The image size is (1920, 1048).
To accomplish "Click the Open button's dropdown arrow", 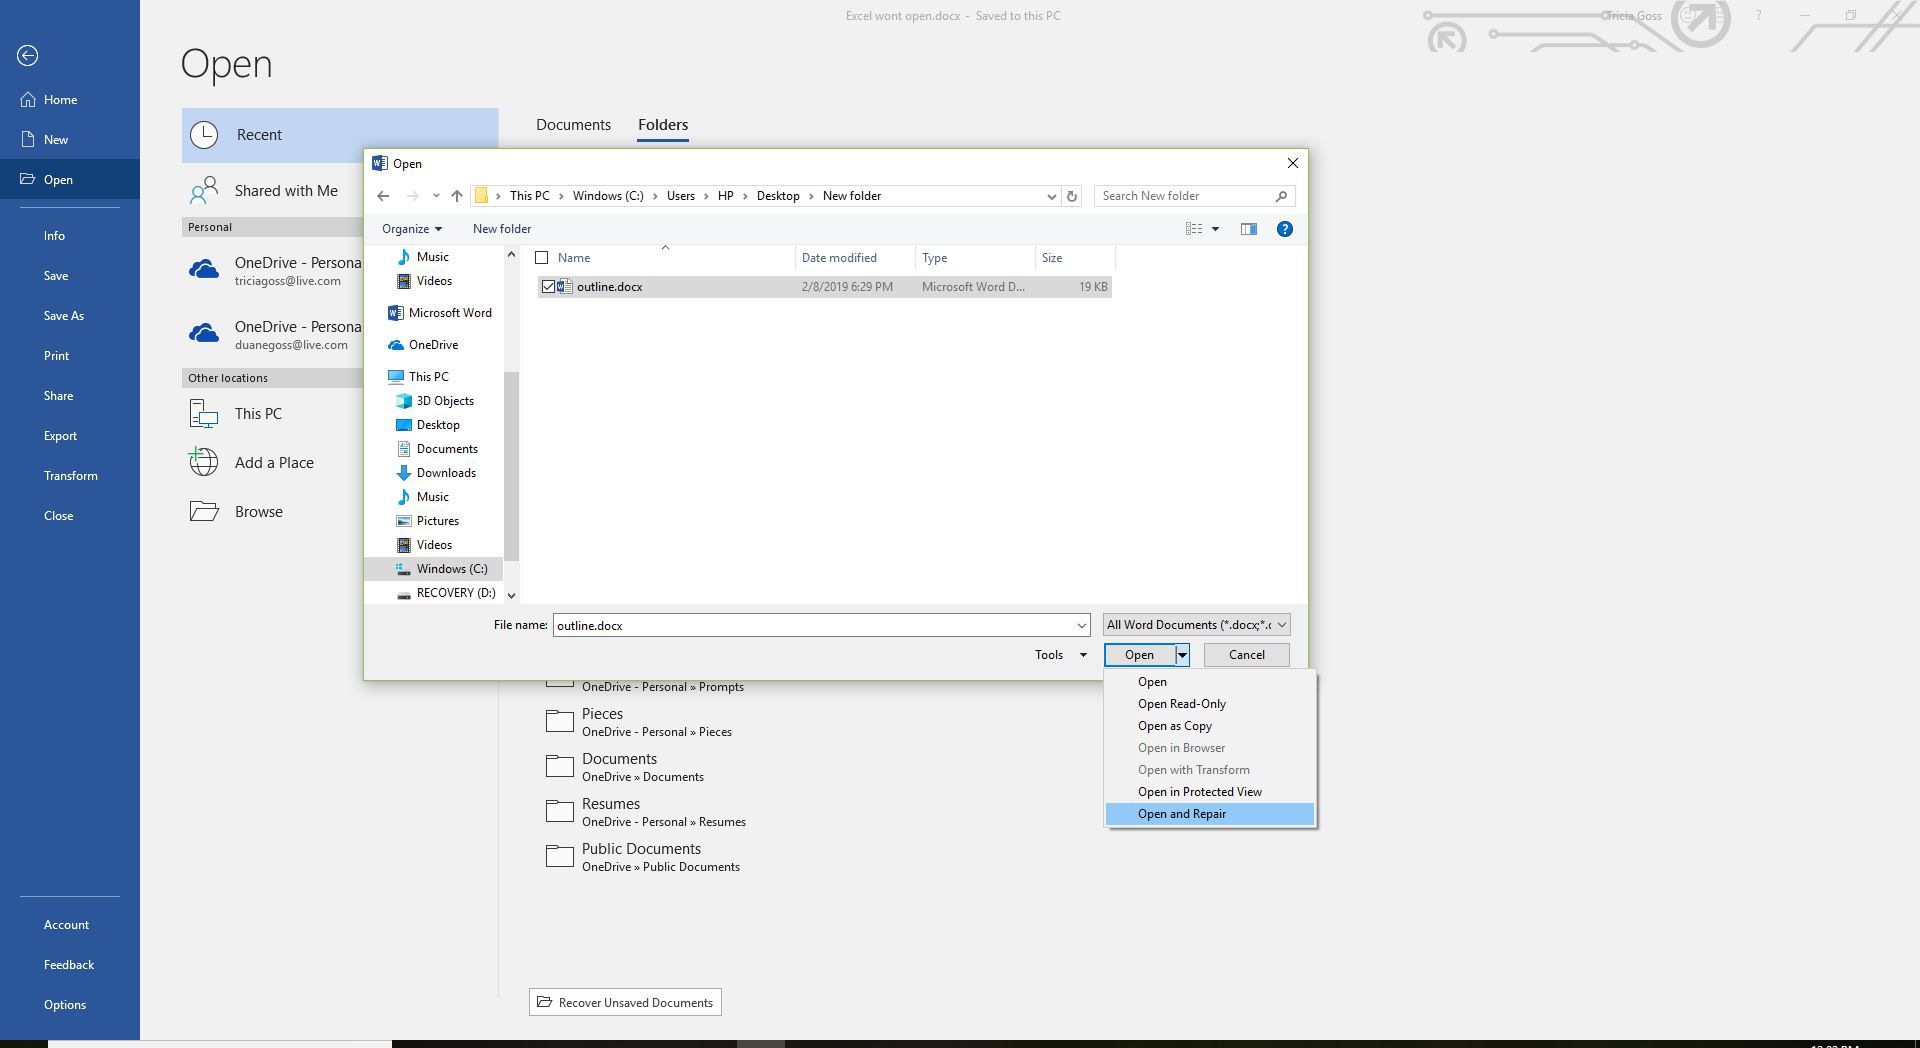I will 1182,655.
